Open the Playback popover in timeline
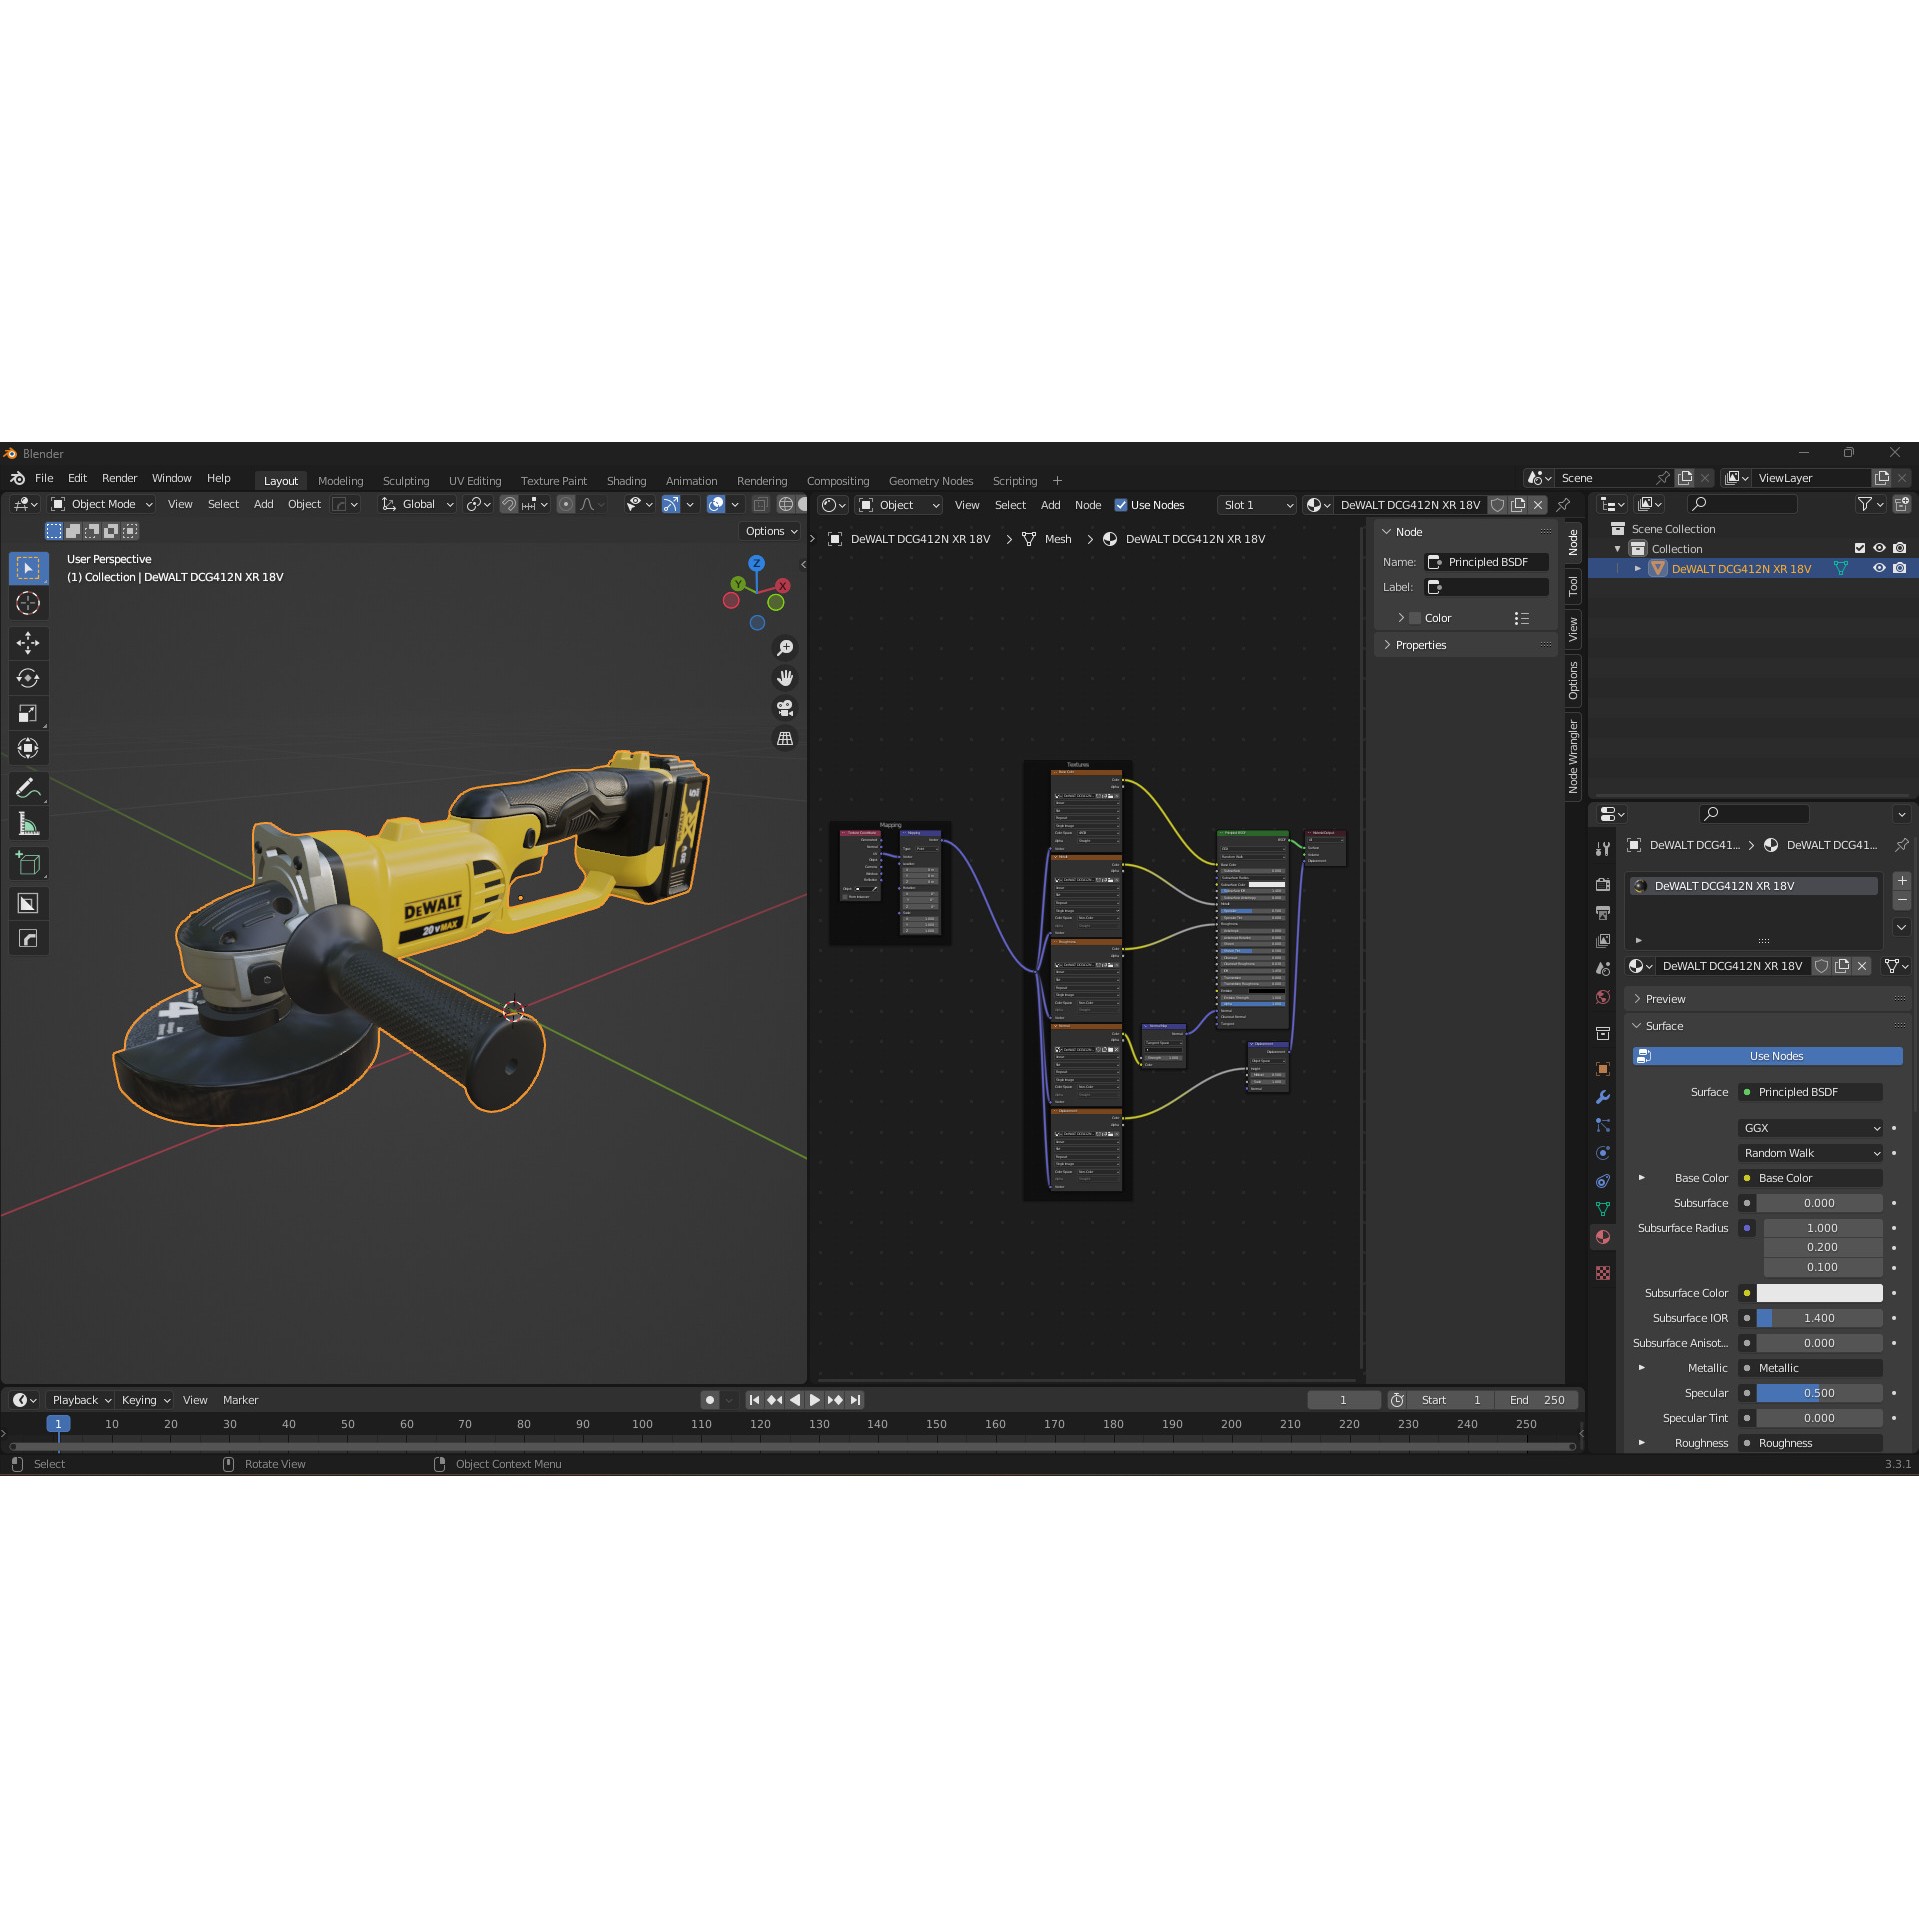The width and height of the screenshot is (1919, 1919). pos(81,1400)
